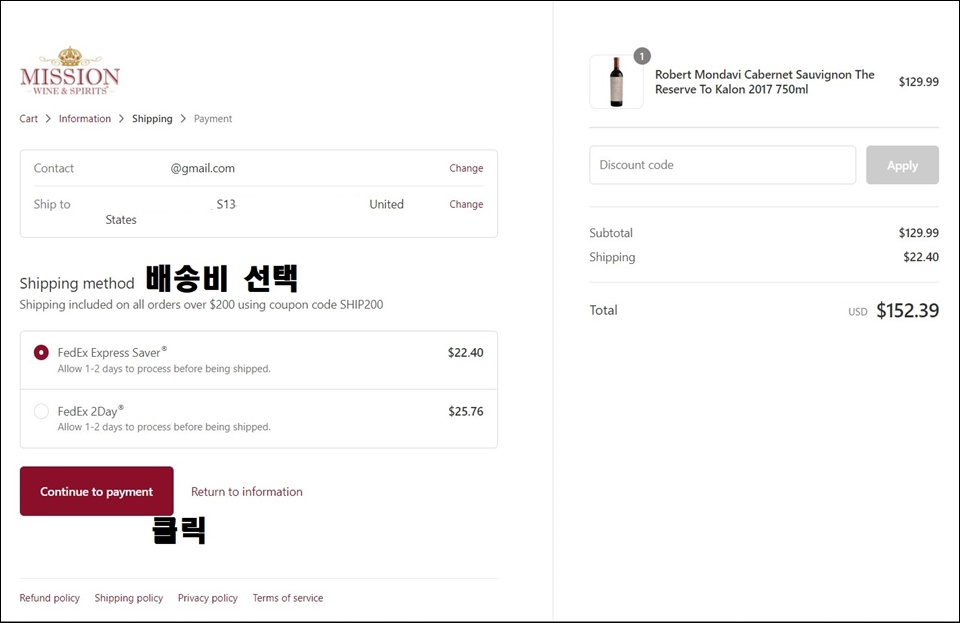Image resolution: width=960 pixels, height=623 pixels.
Task: Change the Ship to address
Action: [466, 204]
